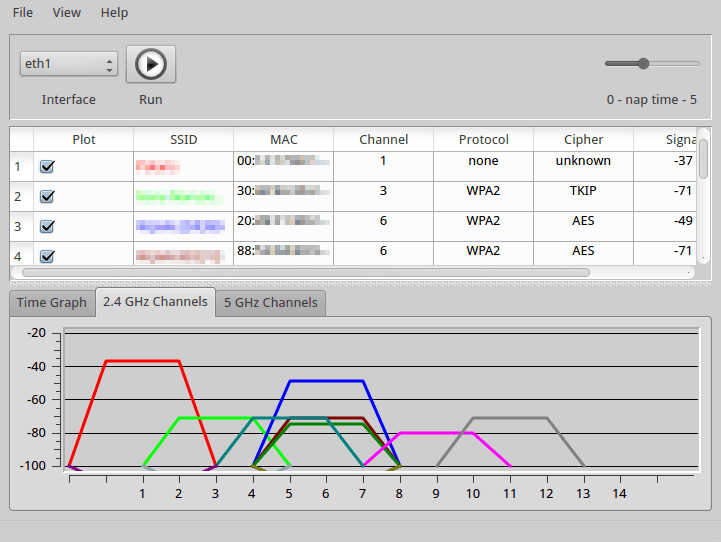Adjust the nap time slider

point(643,63)
